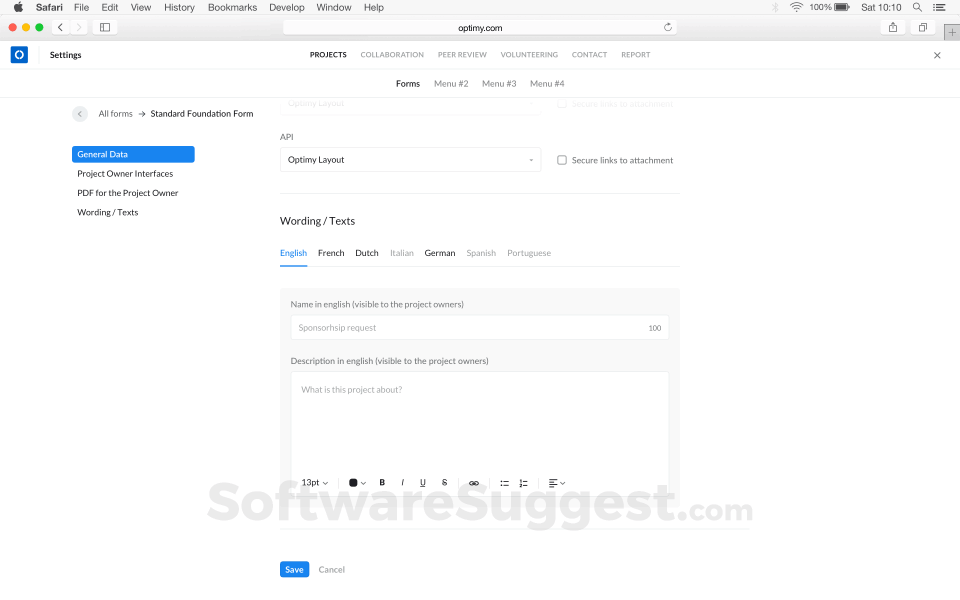Reload the page in Safari
The height and width of the screenshot is (600, 960).
[x=668, y=27]
